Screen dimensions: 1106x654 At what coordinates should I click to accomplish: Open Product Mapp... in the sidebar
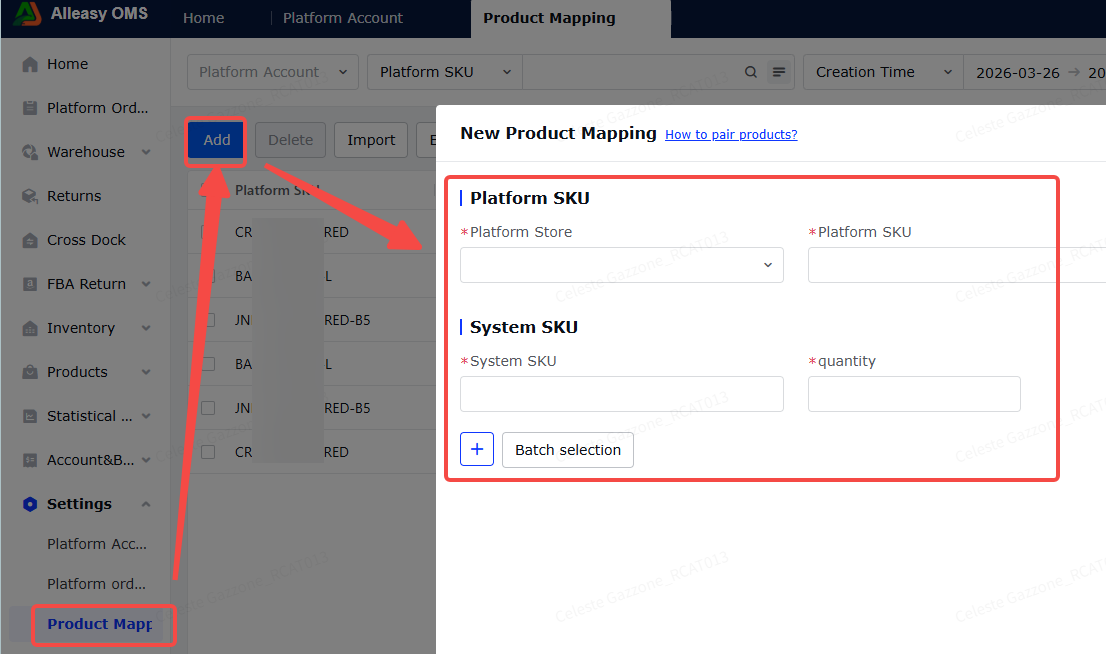pos(99,624)
